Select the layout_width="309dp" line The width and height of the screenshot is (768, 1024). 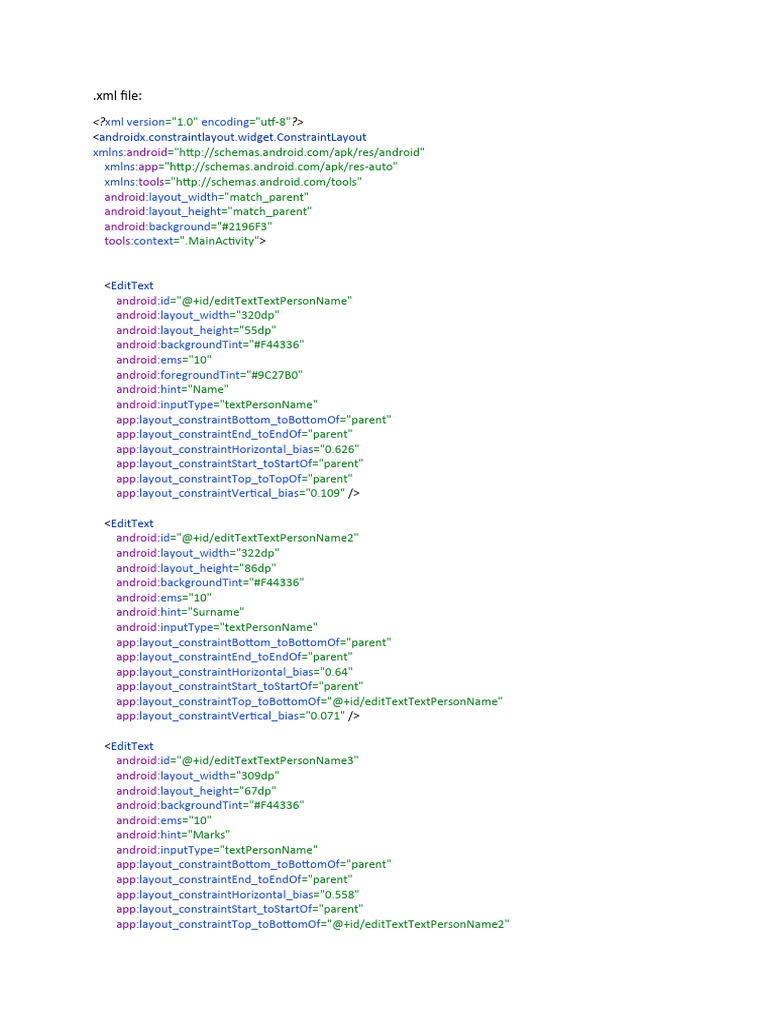[198, 776]
